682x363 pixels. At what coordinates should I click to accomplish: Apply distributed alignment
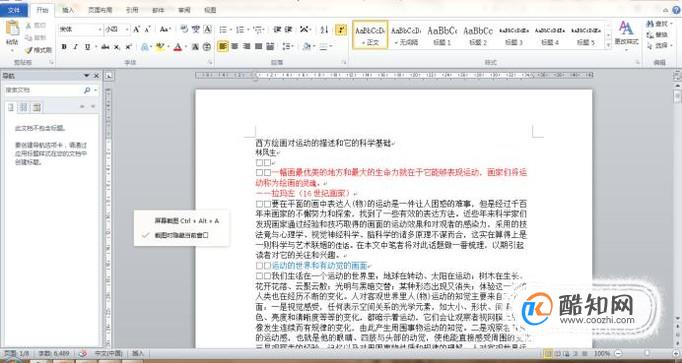270,46
